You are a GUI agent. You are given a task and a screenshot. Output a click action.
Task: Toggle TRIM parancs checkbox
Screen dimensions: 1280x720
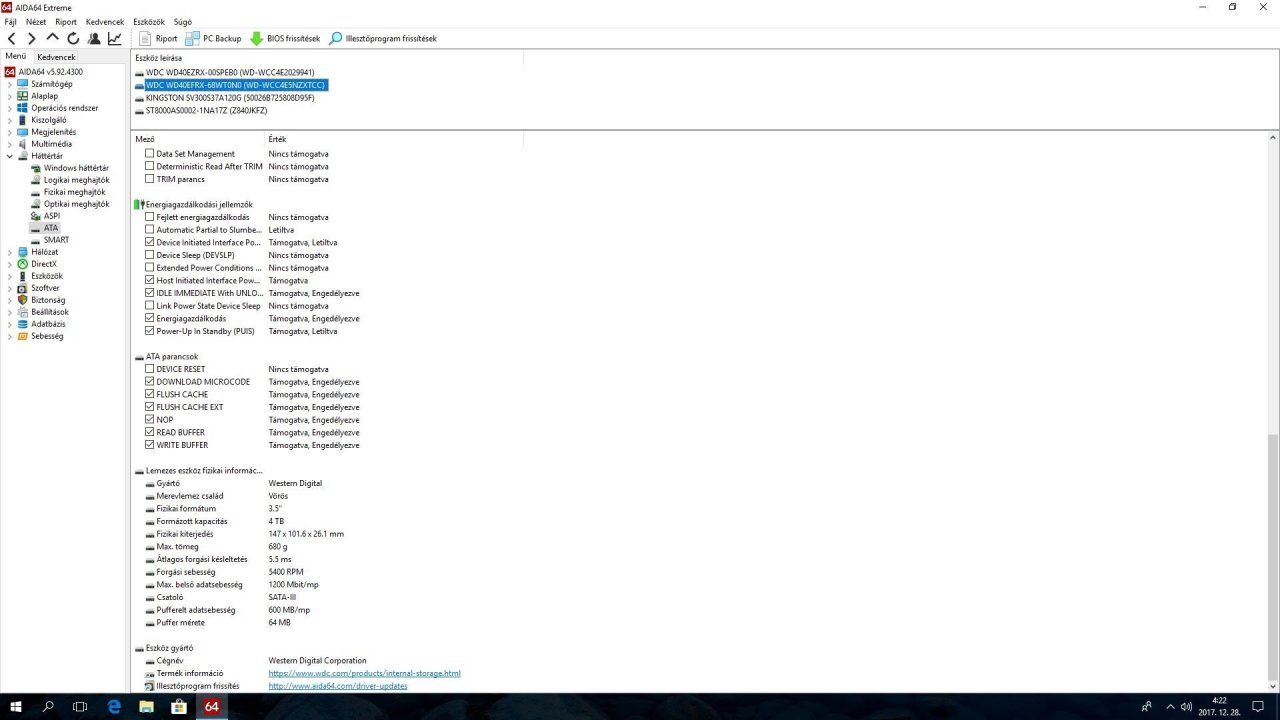(150, 179)
